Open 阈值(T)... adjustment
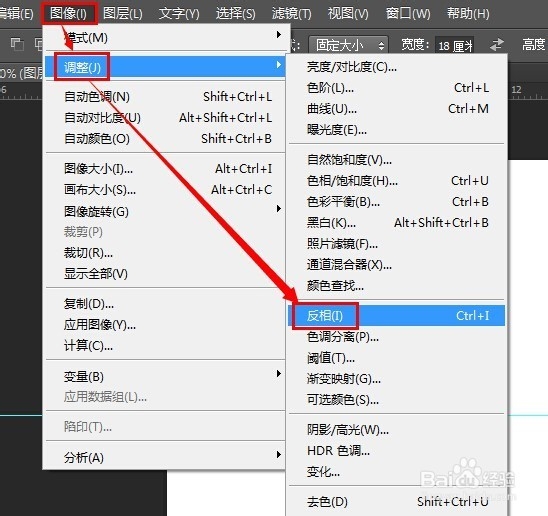548x516 pixels. pos(397,358)
